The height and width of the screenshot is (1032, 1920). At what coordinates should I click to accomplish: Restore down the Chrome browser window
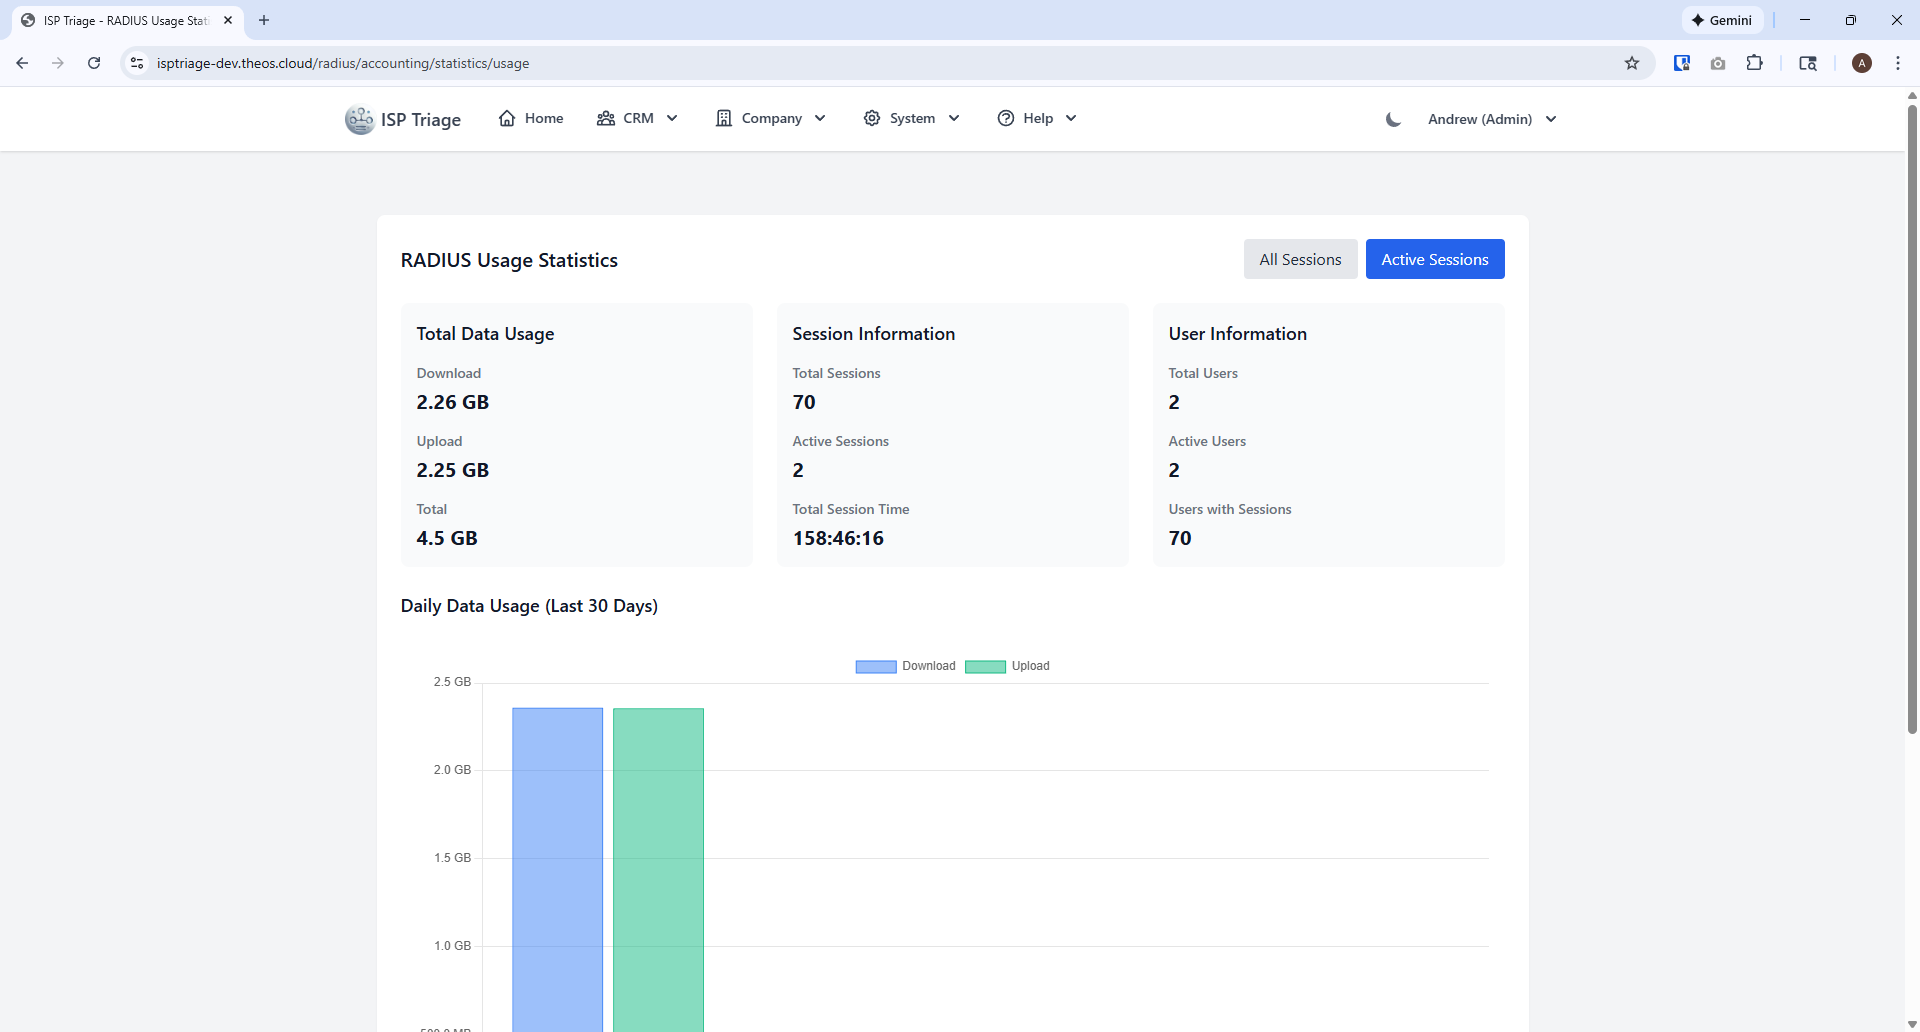pos(1851,20)
